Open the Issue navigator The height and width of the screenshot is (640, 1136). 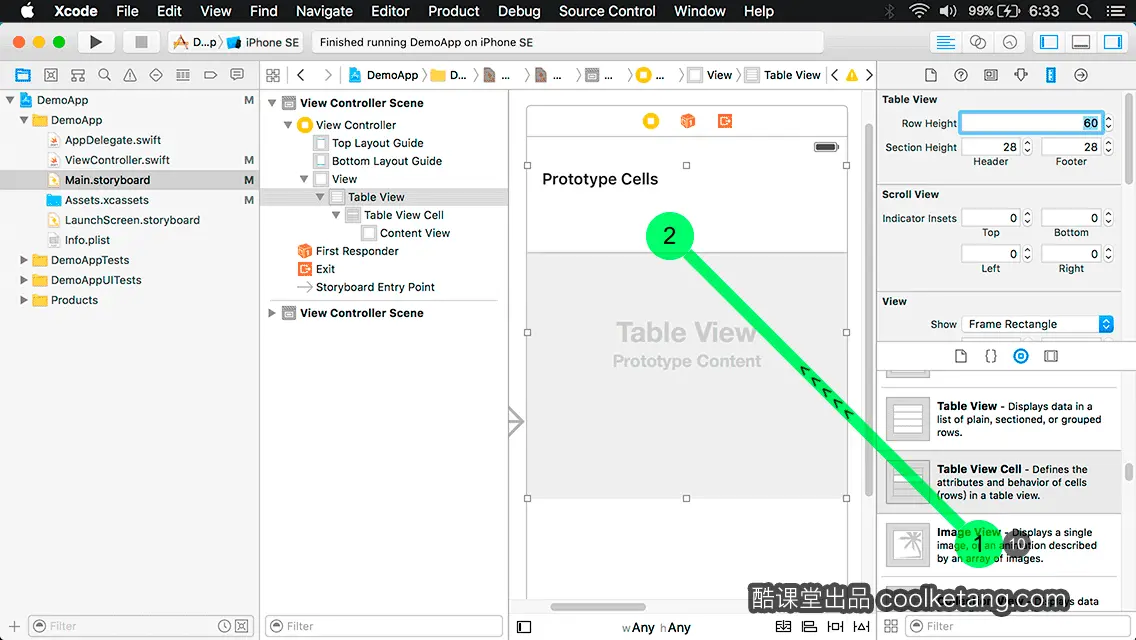[x=130, y=75]
